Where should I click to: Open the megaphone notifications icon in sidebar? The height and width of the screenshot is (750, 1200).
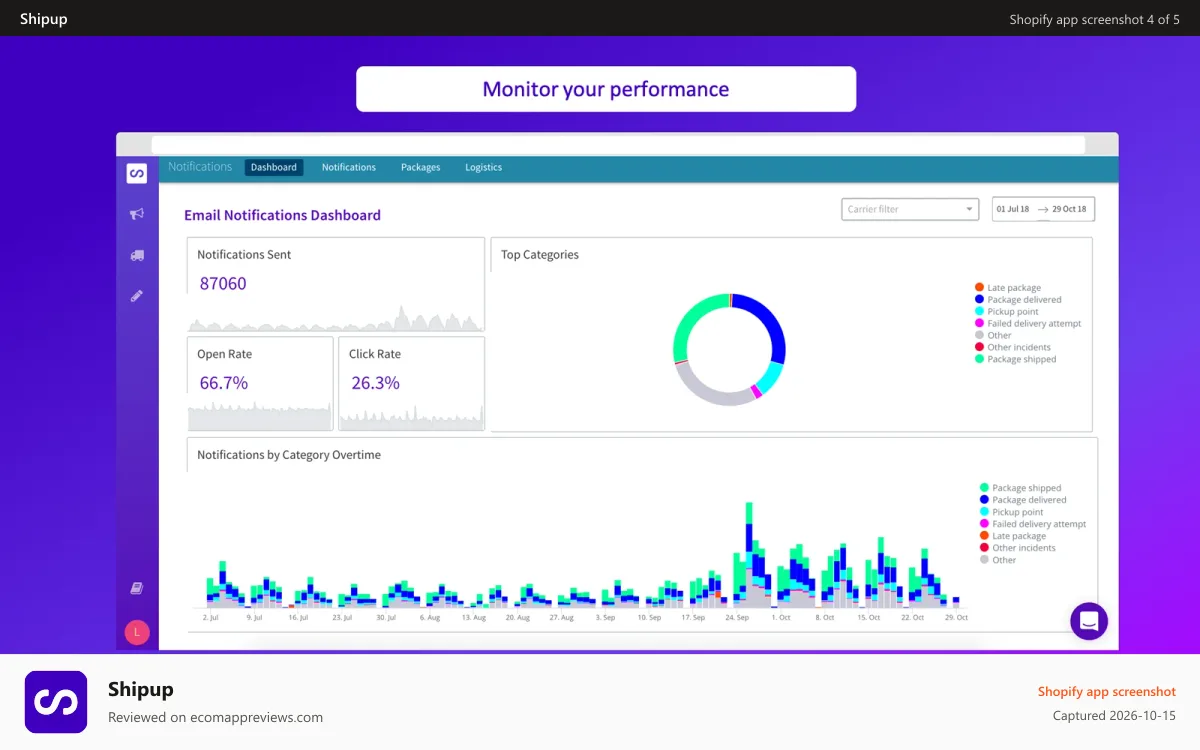coord(137,213)
